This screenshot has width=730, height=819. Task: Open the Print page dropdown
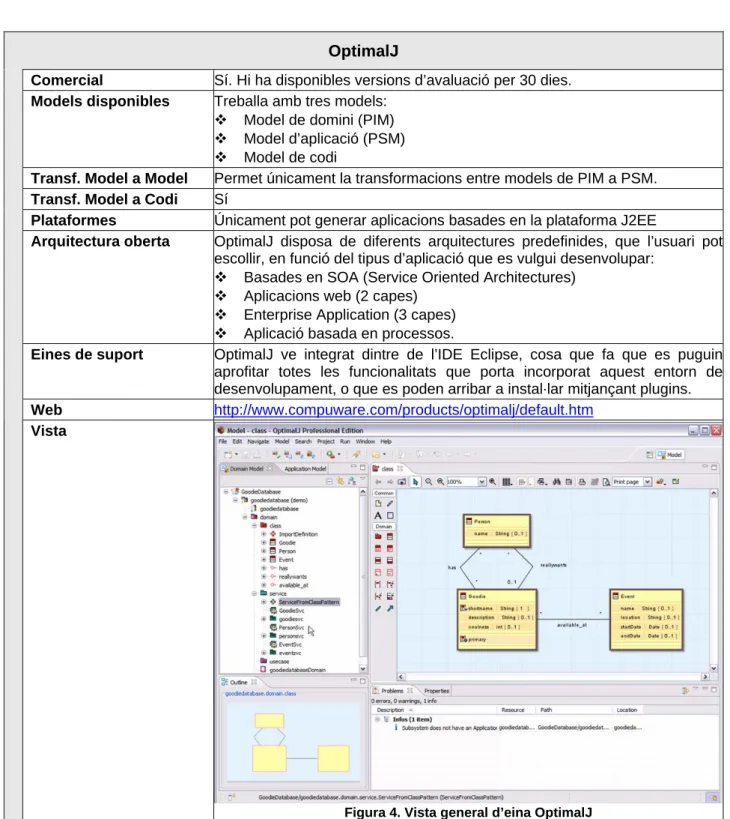pos(647,482)
